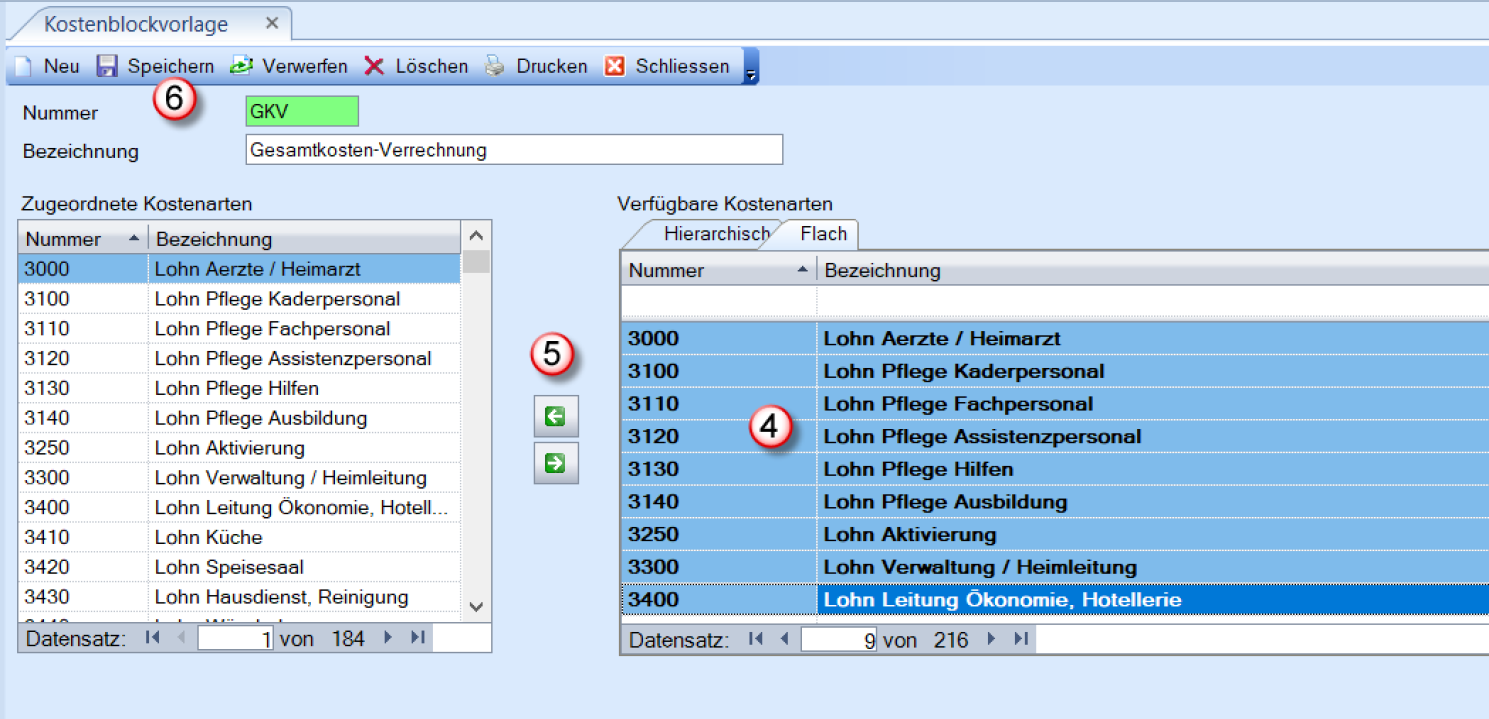
Task: Click the Bezeichnung filter cell in available list
Action: pos(1152,301)
